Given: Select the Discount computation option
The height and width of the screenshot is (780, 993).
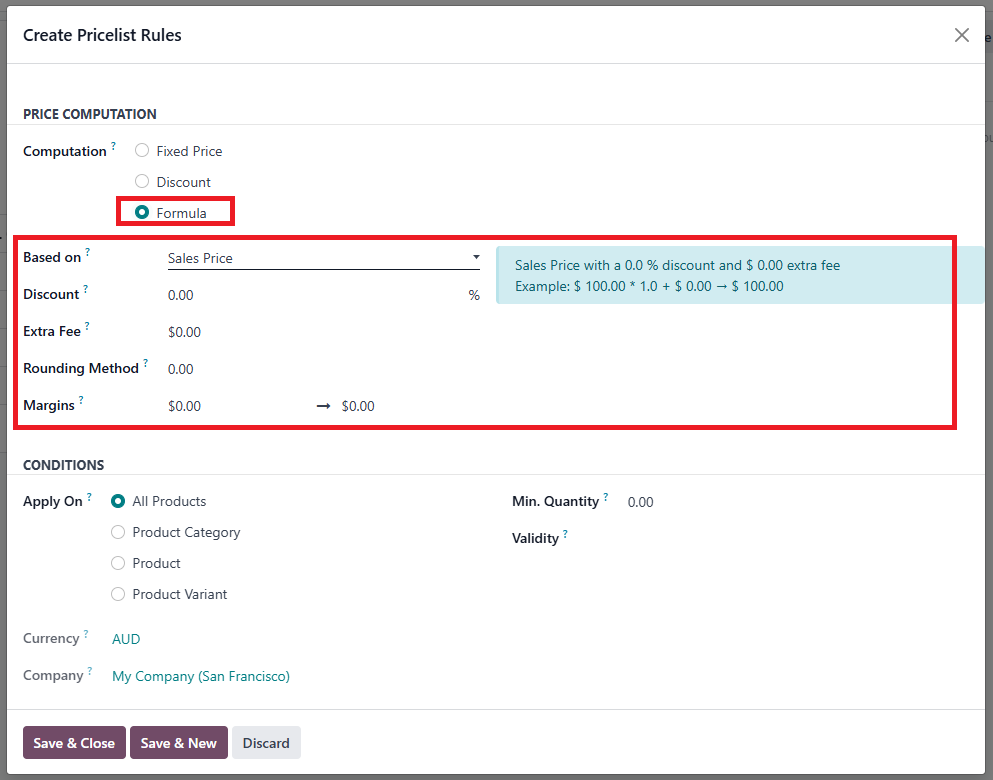Looking at the screenshot, I should coord(142,182).
